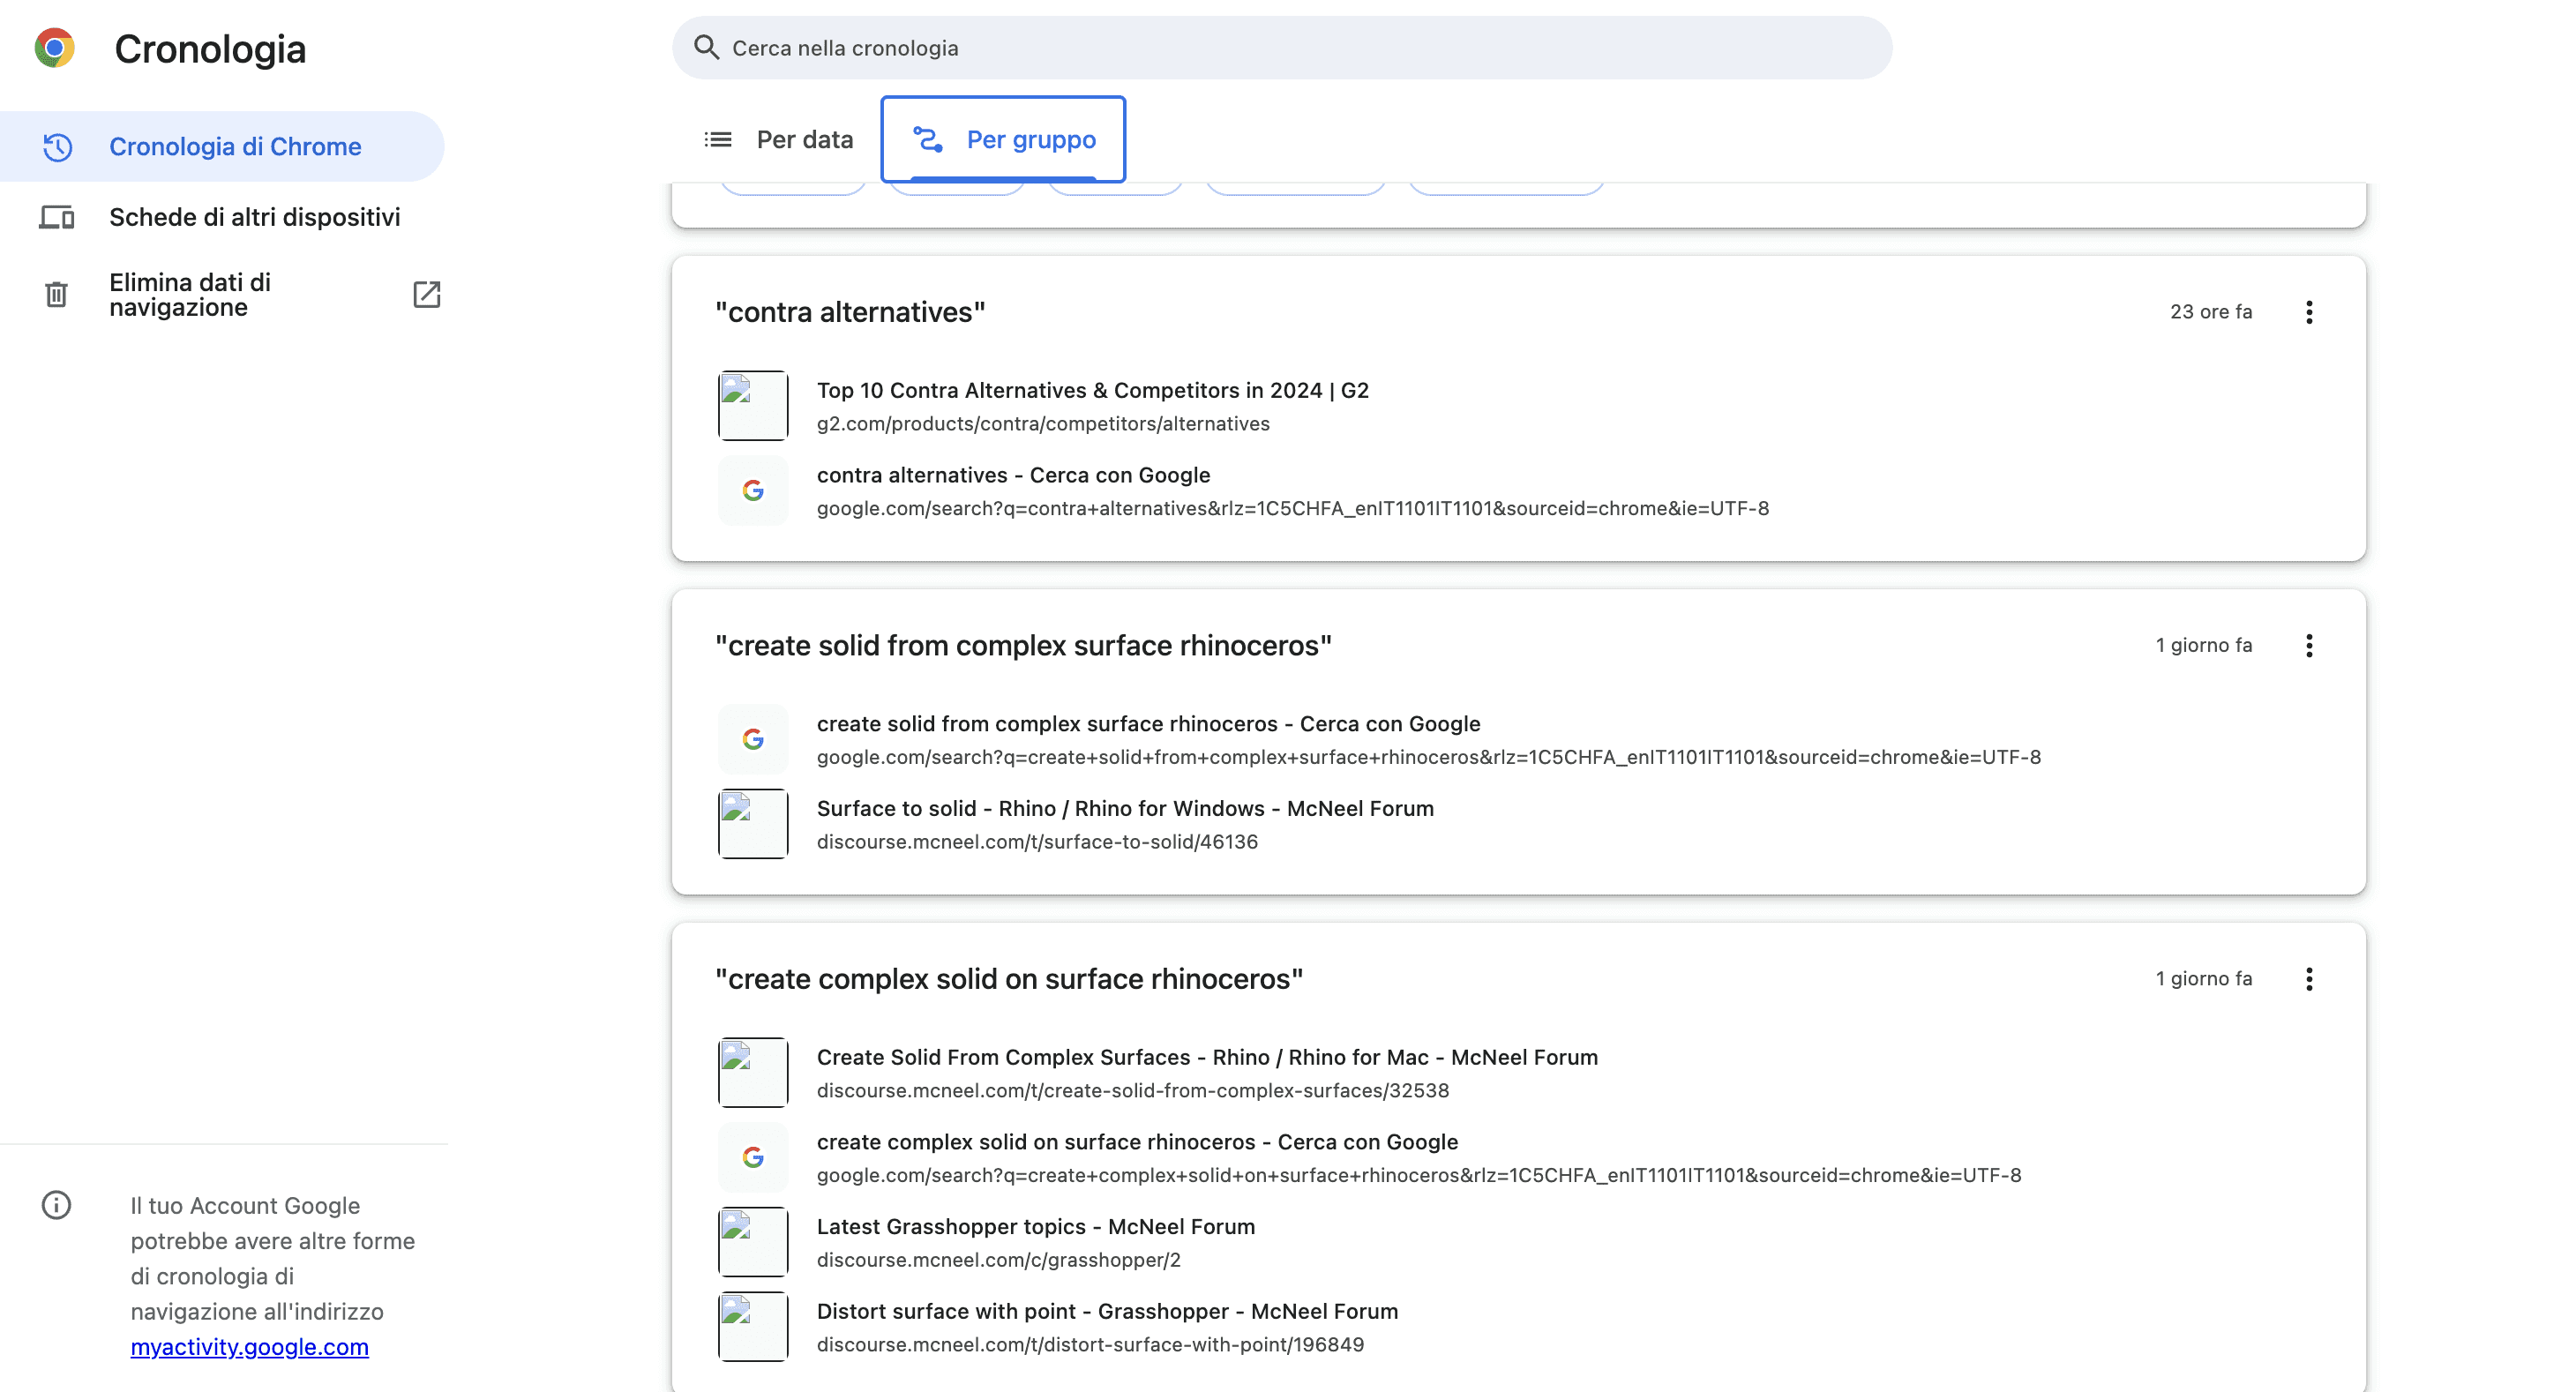
Task: Open more options for "create solid from complex surface rhinoceros"
Action: click(2309, 646)
